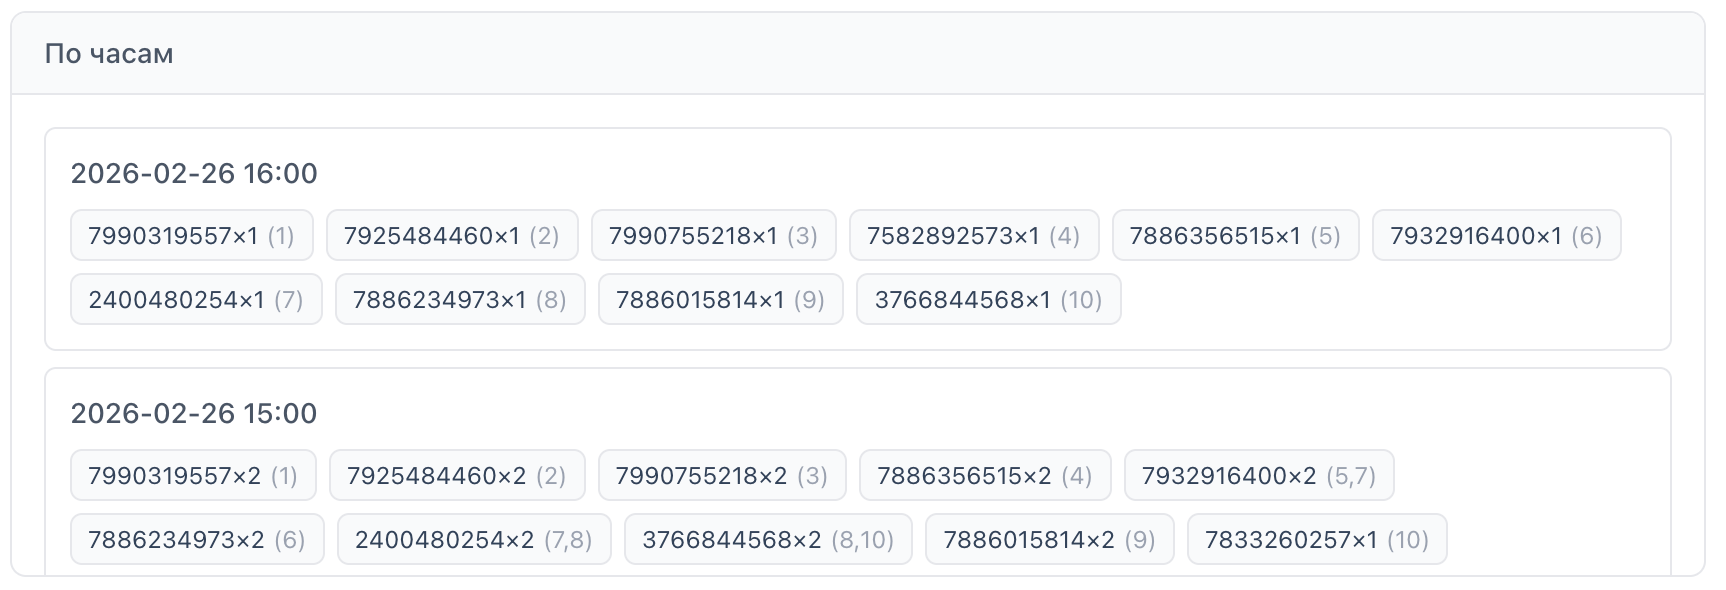Open the 7925484460×2 tag
This screenshot has height=590, width=1726.
click(456, 476)
